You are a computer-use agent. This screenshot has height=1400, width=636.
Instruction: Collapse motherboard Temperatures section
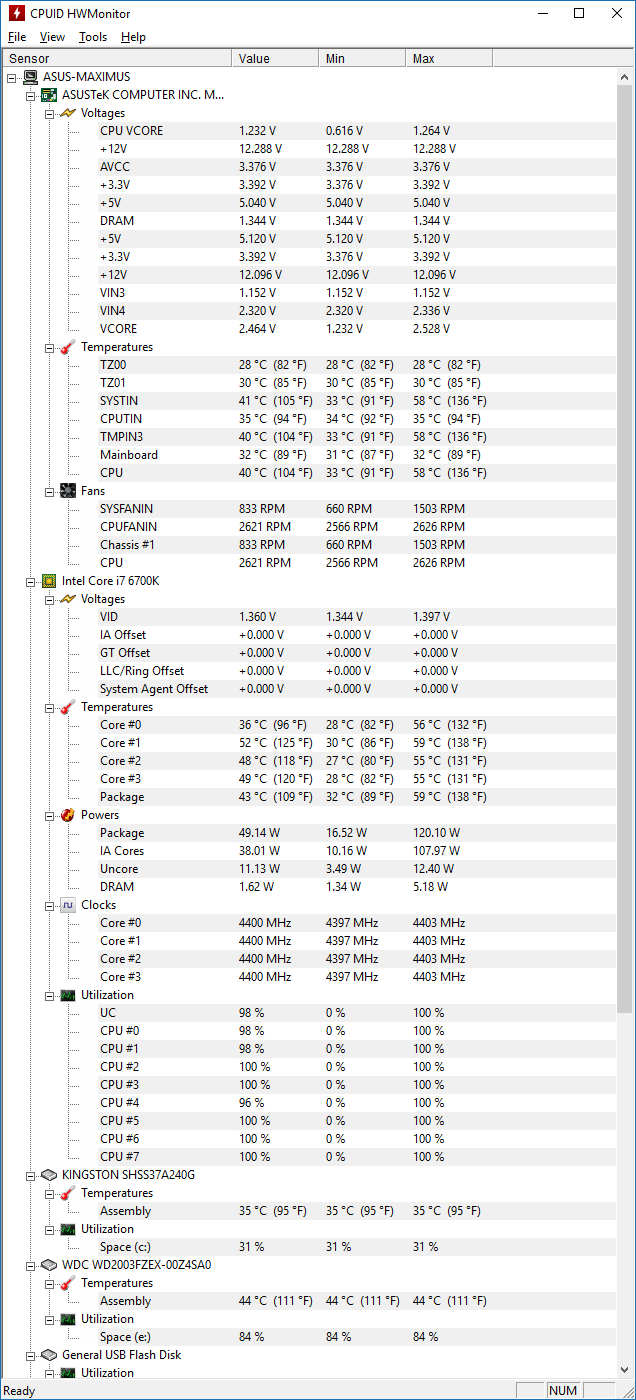tap(48, 347)
